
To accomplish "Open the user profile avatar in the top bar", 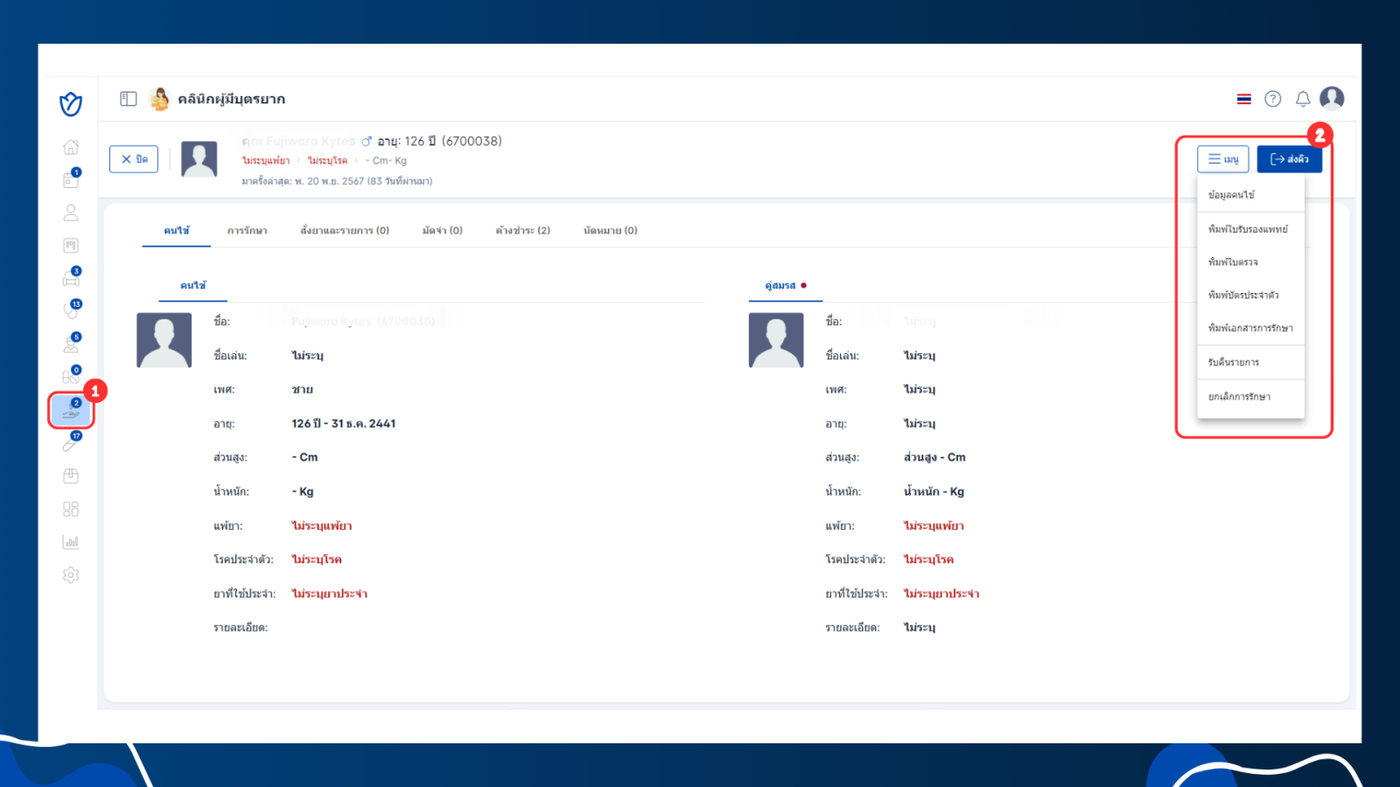I will (1332, 98).
